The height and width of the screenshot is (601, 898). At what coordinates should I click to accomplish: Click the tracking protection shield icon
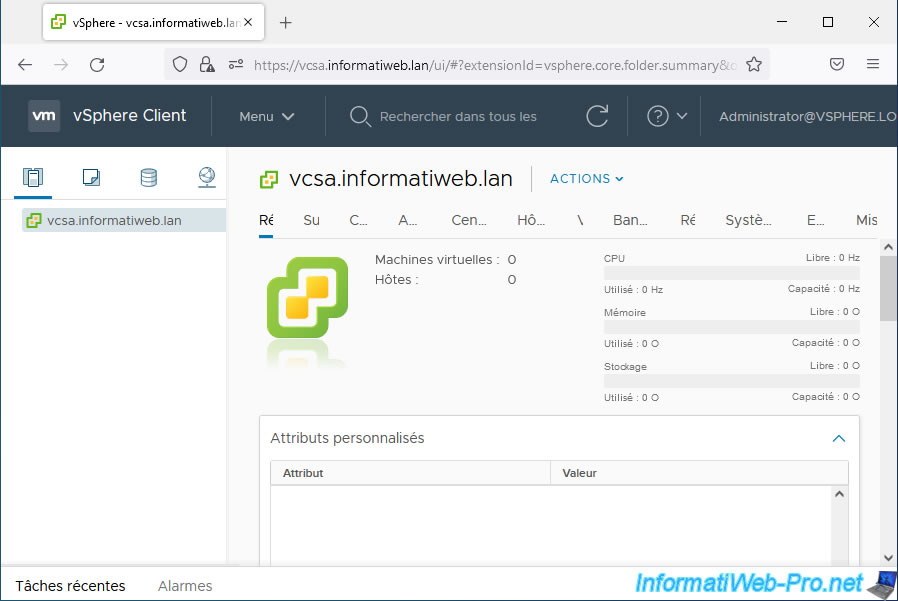(x=180, y=64)
